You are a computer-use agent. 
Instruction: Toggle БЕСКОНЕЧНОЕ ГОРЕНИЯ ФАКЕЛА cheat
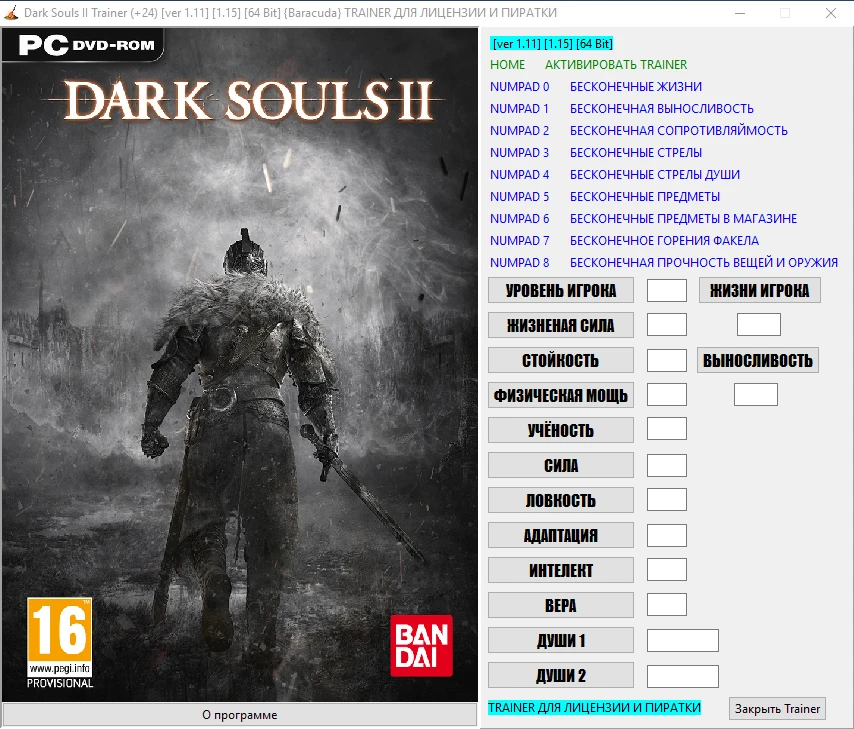pyautogui.click(x=665, y=240)
